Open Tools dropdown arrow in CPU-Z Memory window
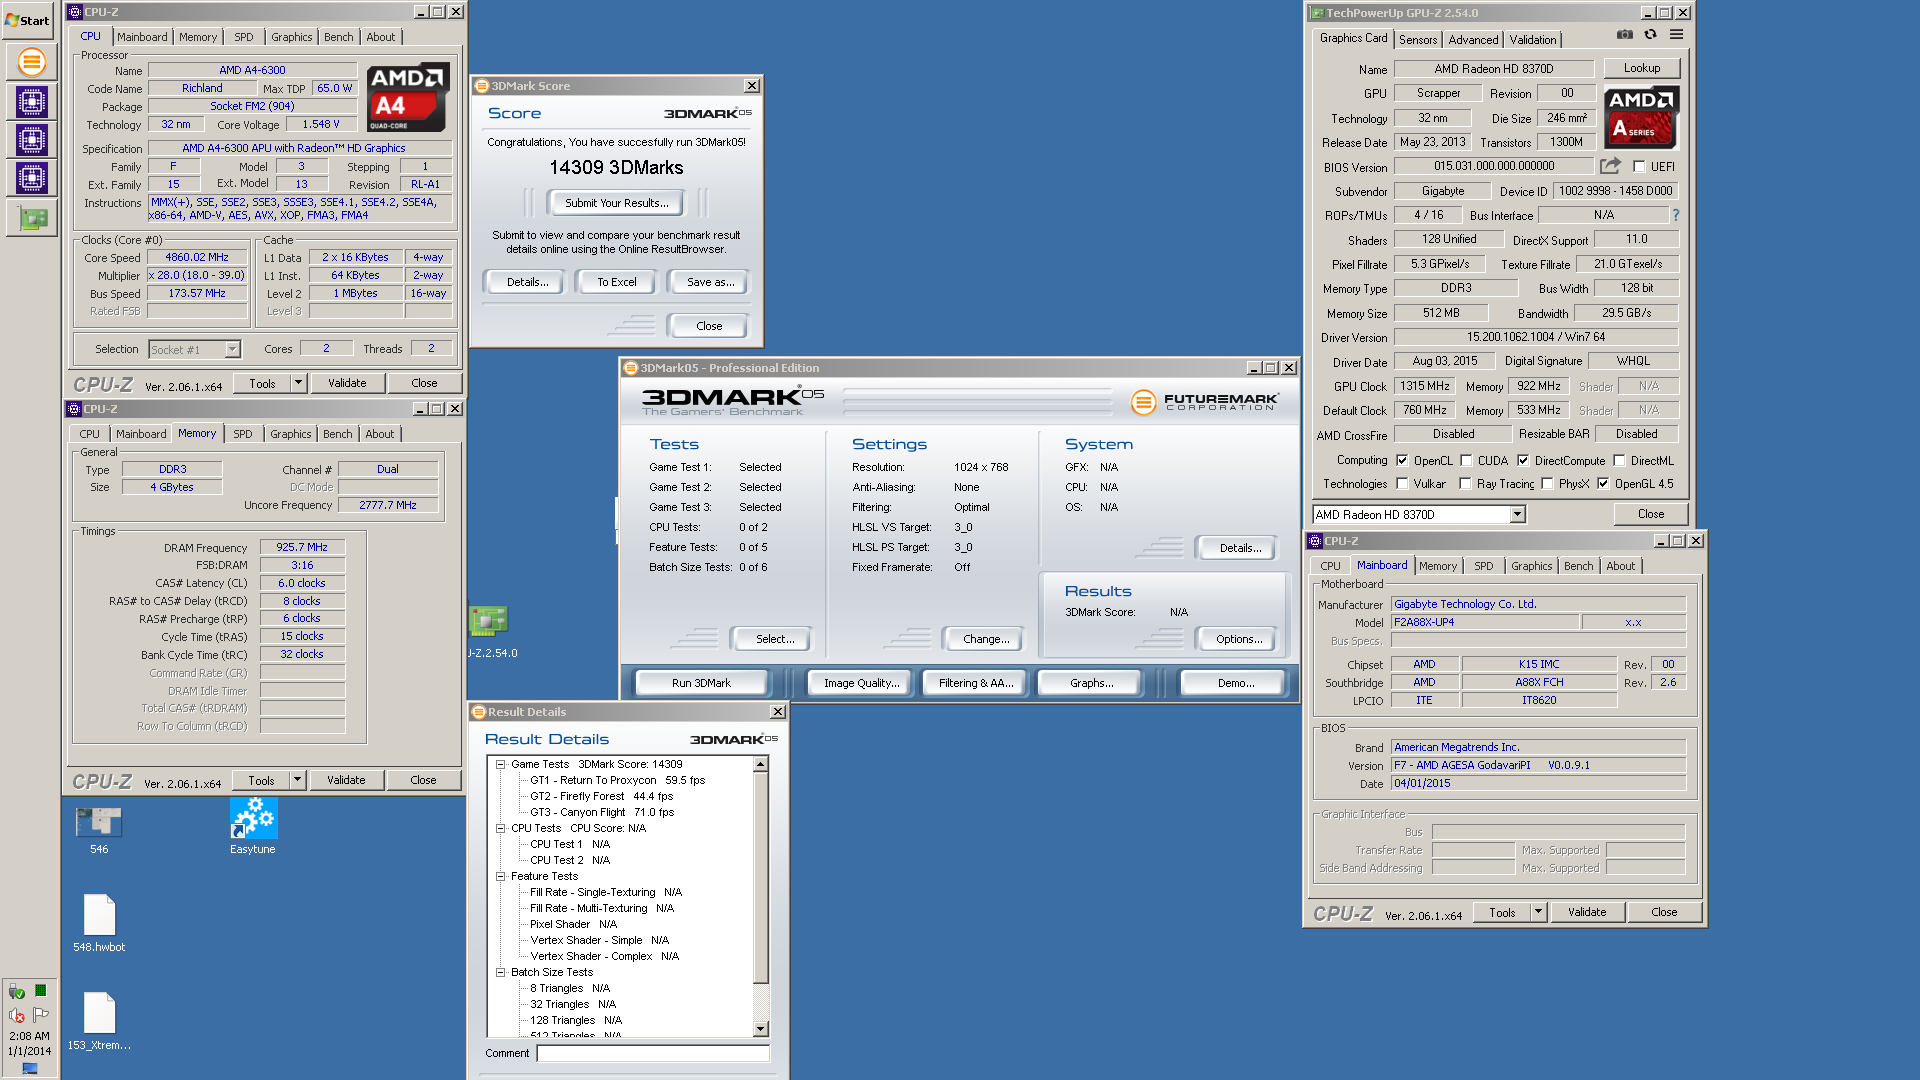The image size is (1920, 1080). tap(296, 780)
